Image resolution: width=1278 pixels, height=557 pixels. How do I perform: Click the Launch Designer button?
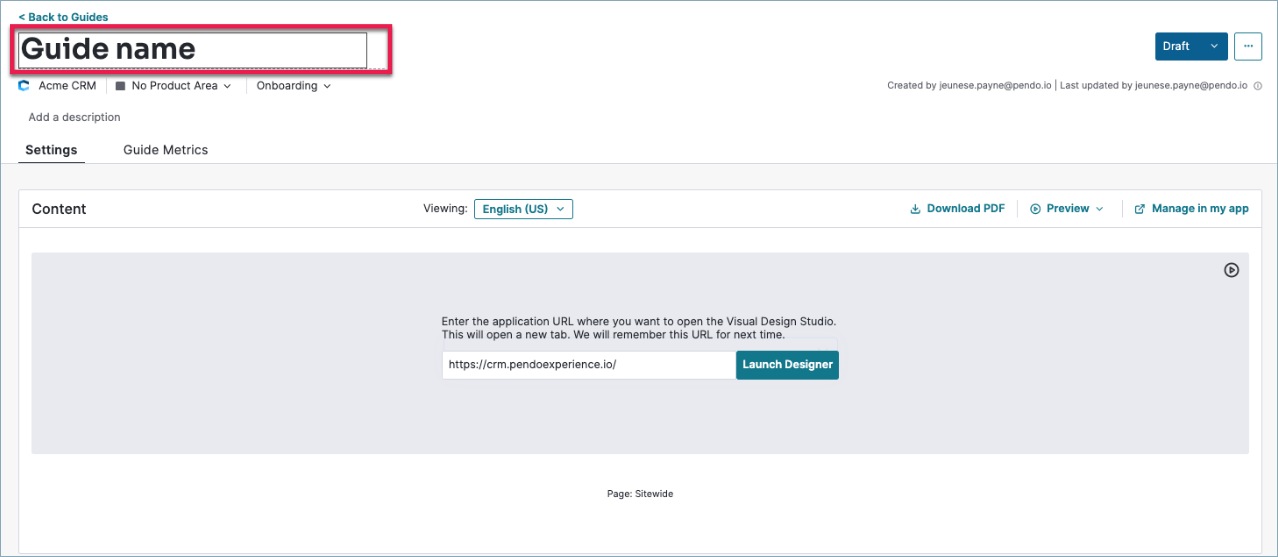pyautogui.click(x=787, y=365)
